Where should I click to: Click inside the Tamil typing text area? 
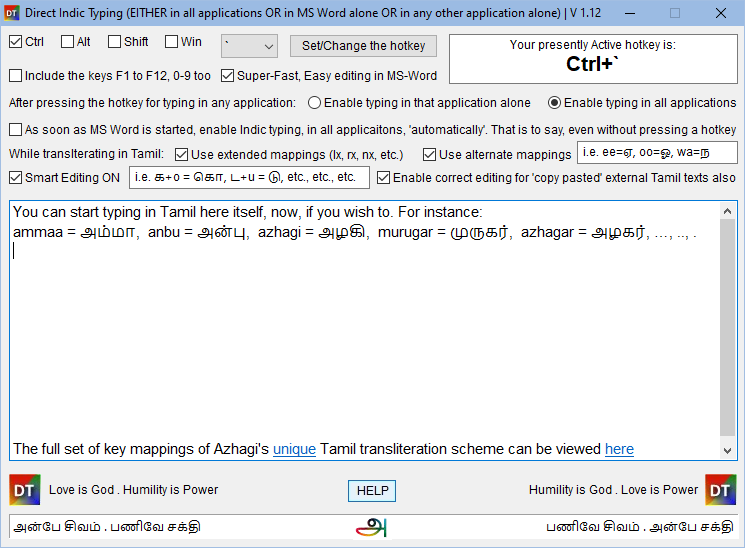365,330
